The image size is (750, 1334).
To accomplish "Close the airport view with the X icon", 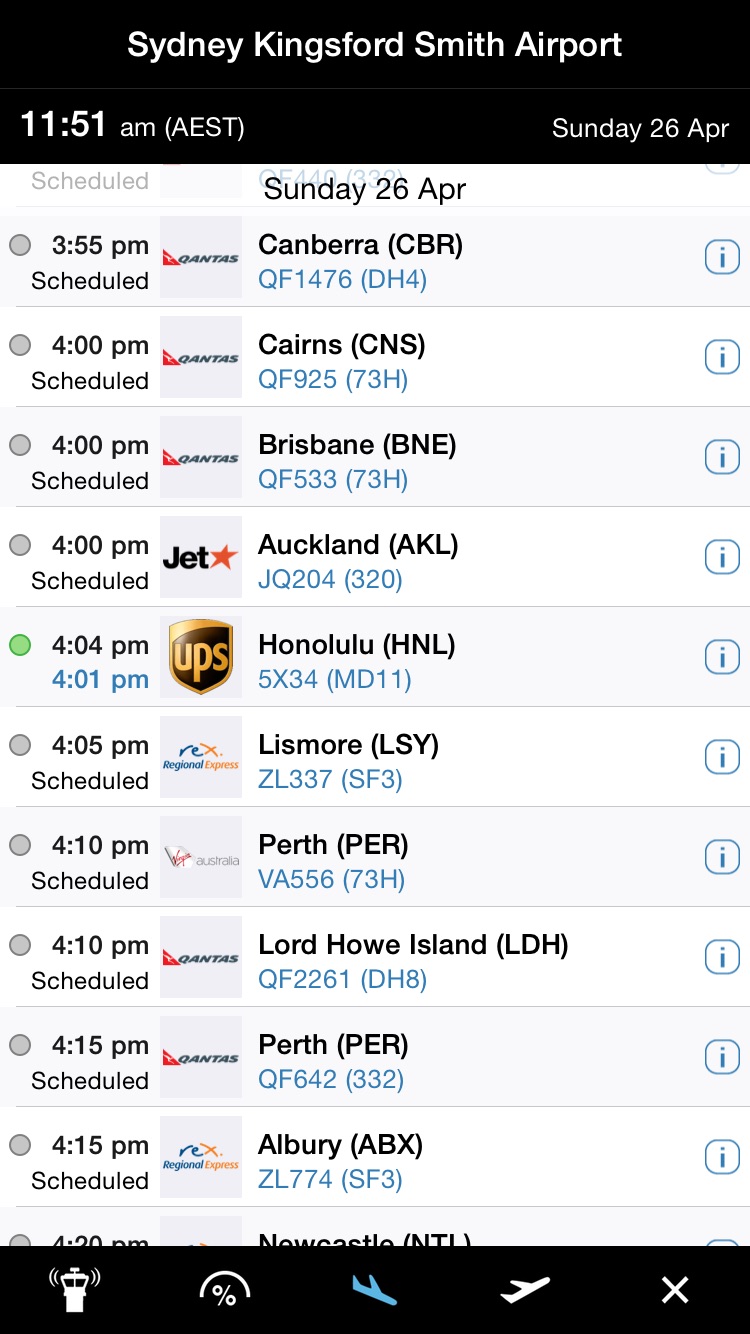I will click(675, 1290).
